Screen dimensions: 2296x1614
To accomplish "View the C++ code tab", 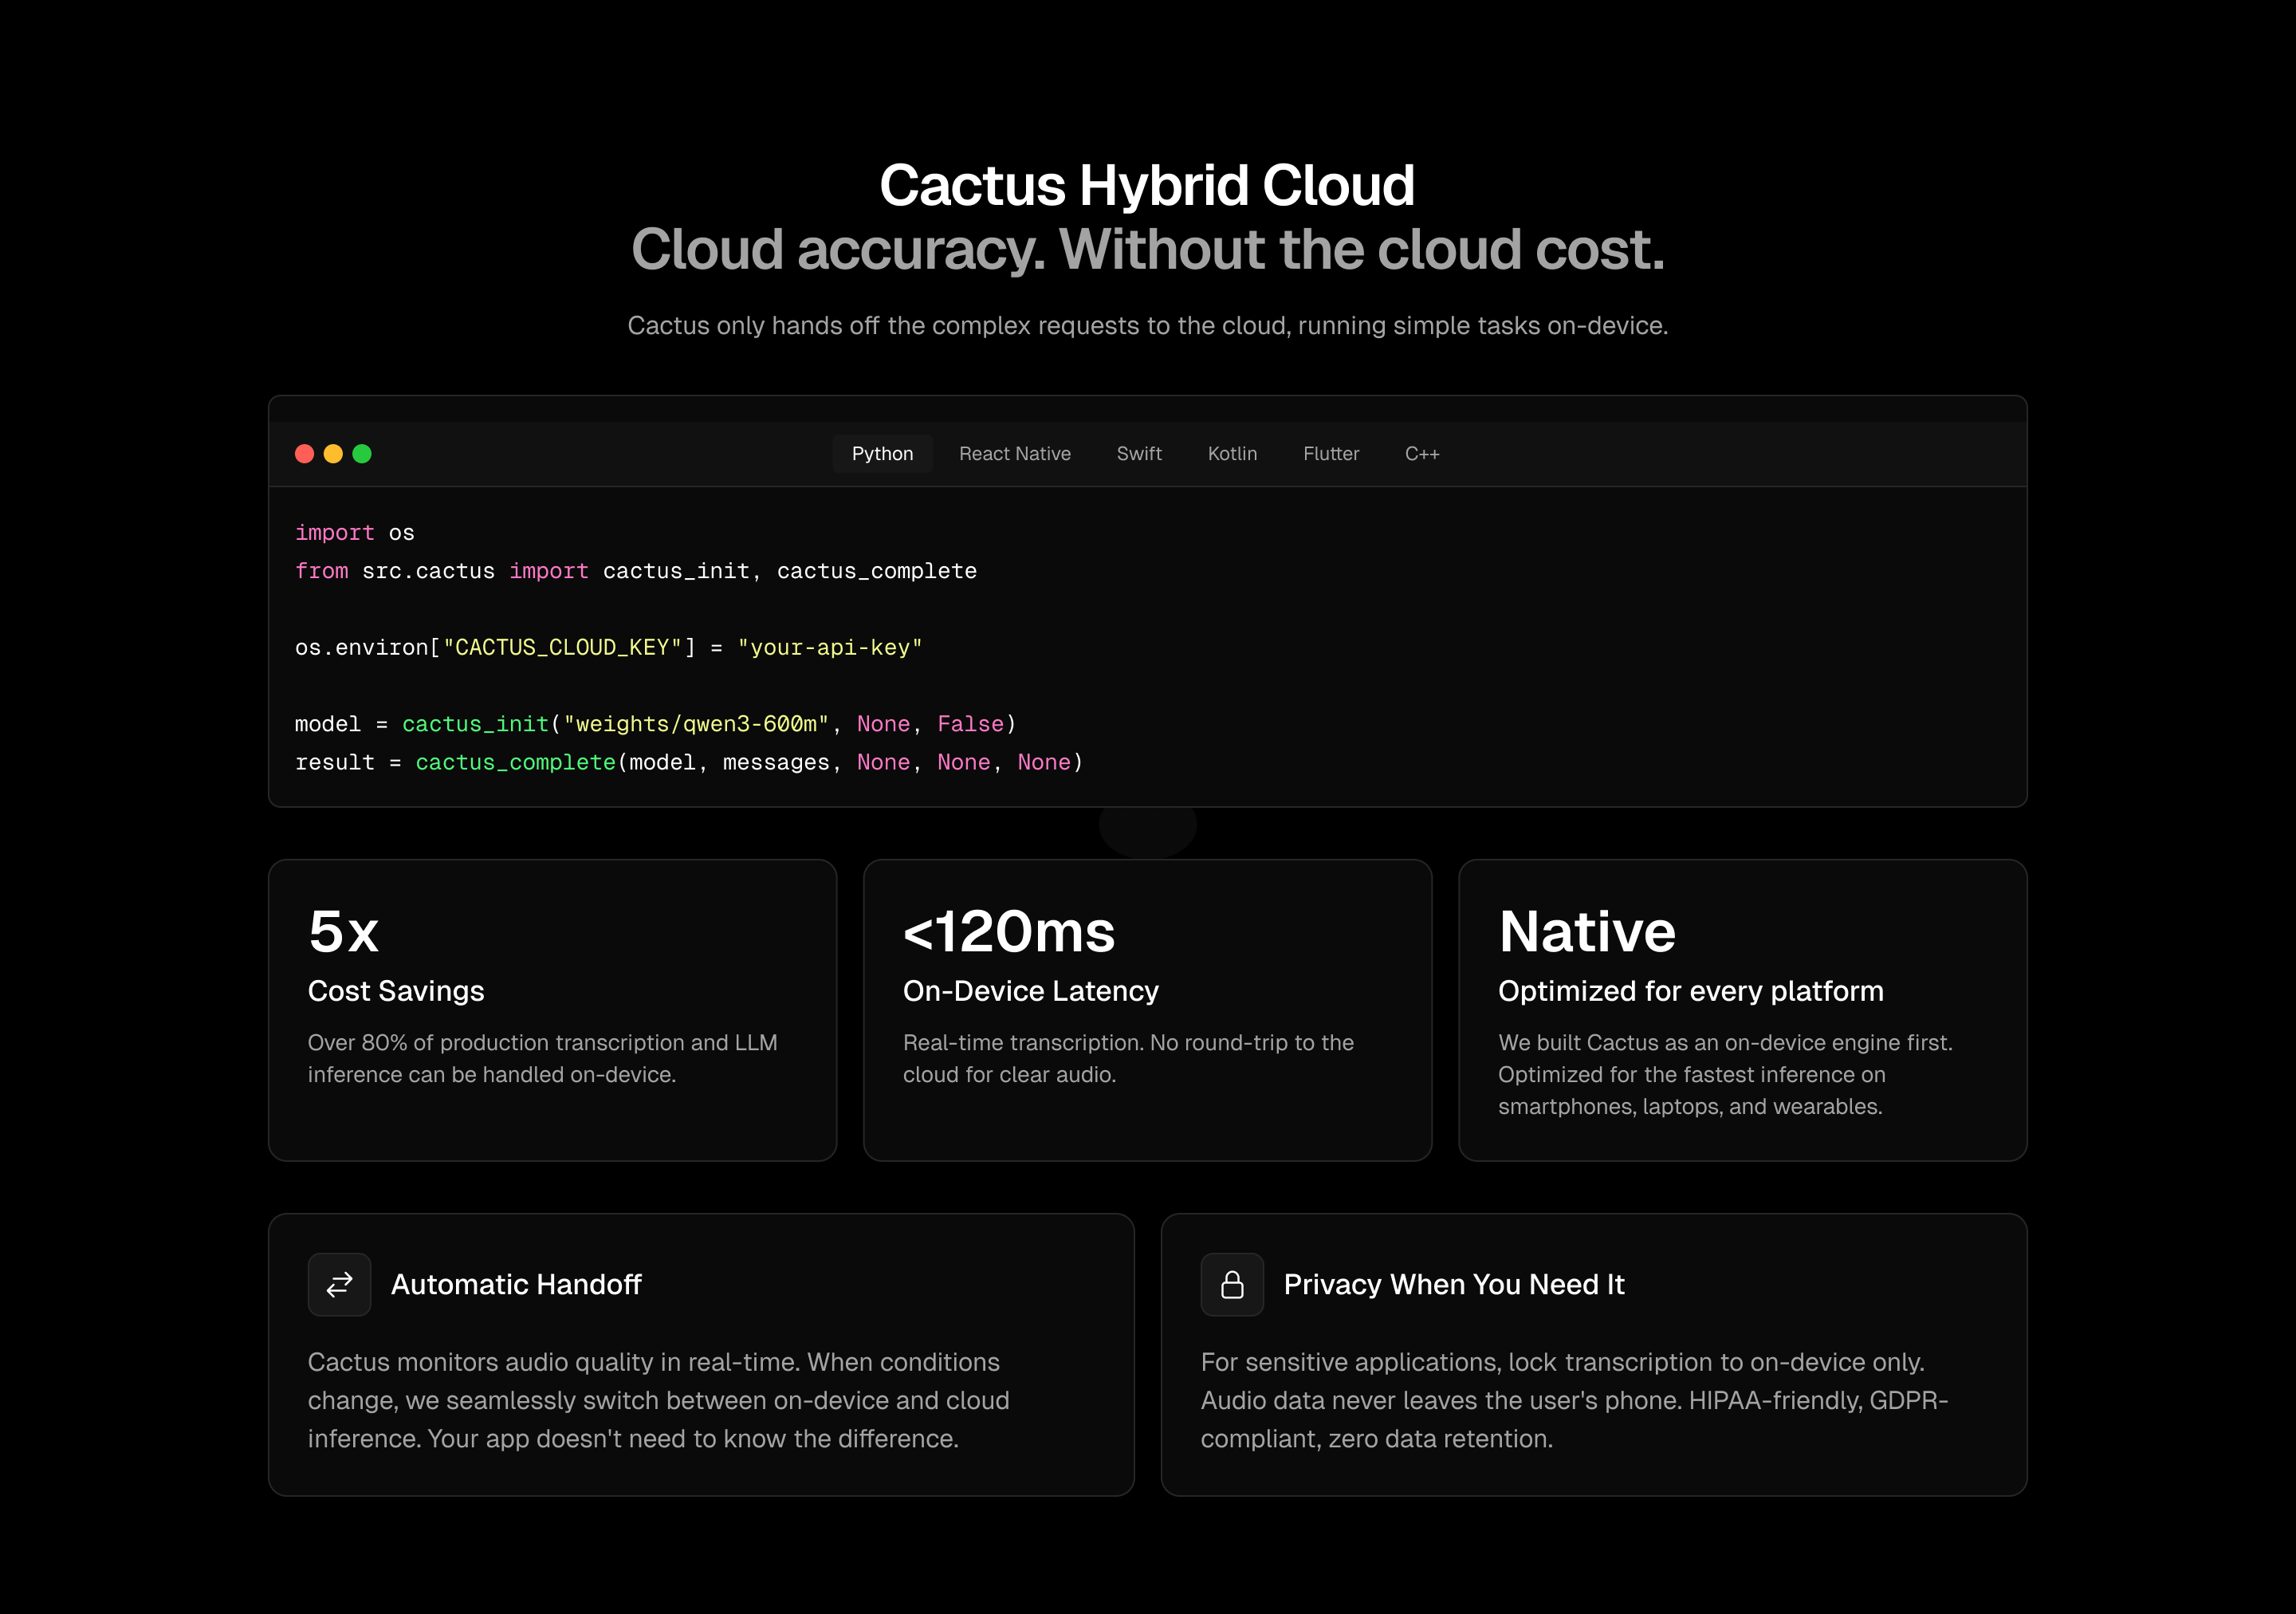I will (x=1422, y=454).
